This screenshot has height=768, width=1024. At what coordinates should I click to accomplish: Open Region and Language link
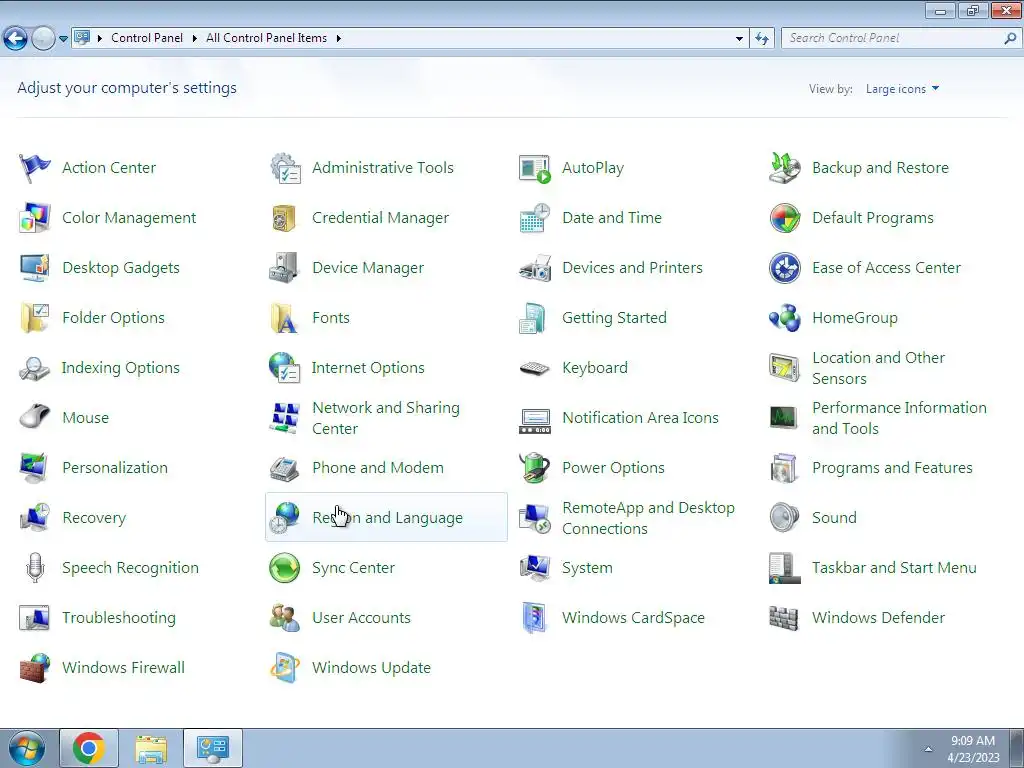(387, 518)
